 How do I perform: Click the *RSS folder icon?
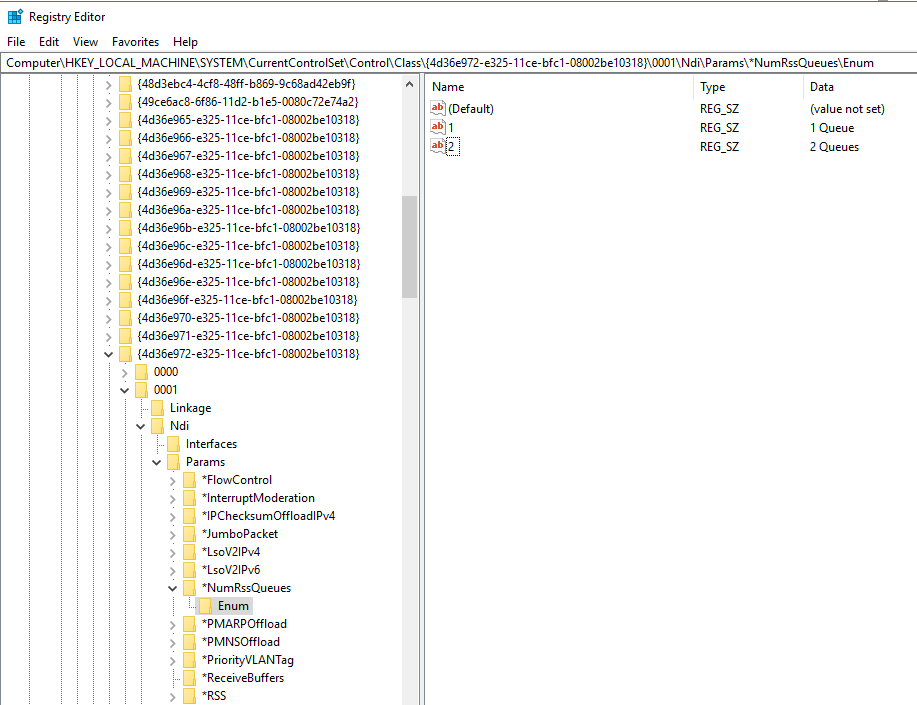pos(189,696)
